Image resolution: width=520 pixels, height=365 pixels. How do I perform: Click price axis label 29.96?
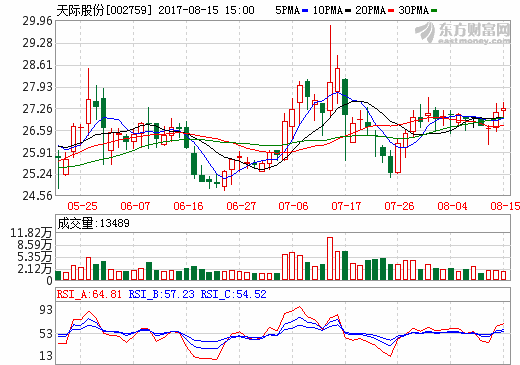(38, 21)
